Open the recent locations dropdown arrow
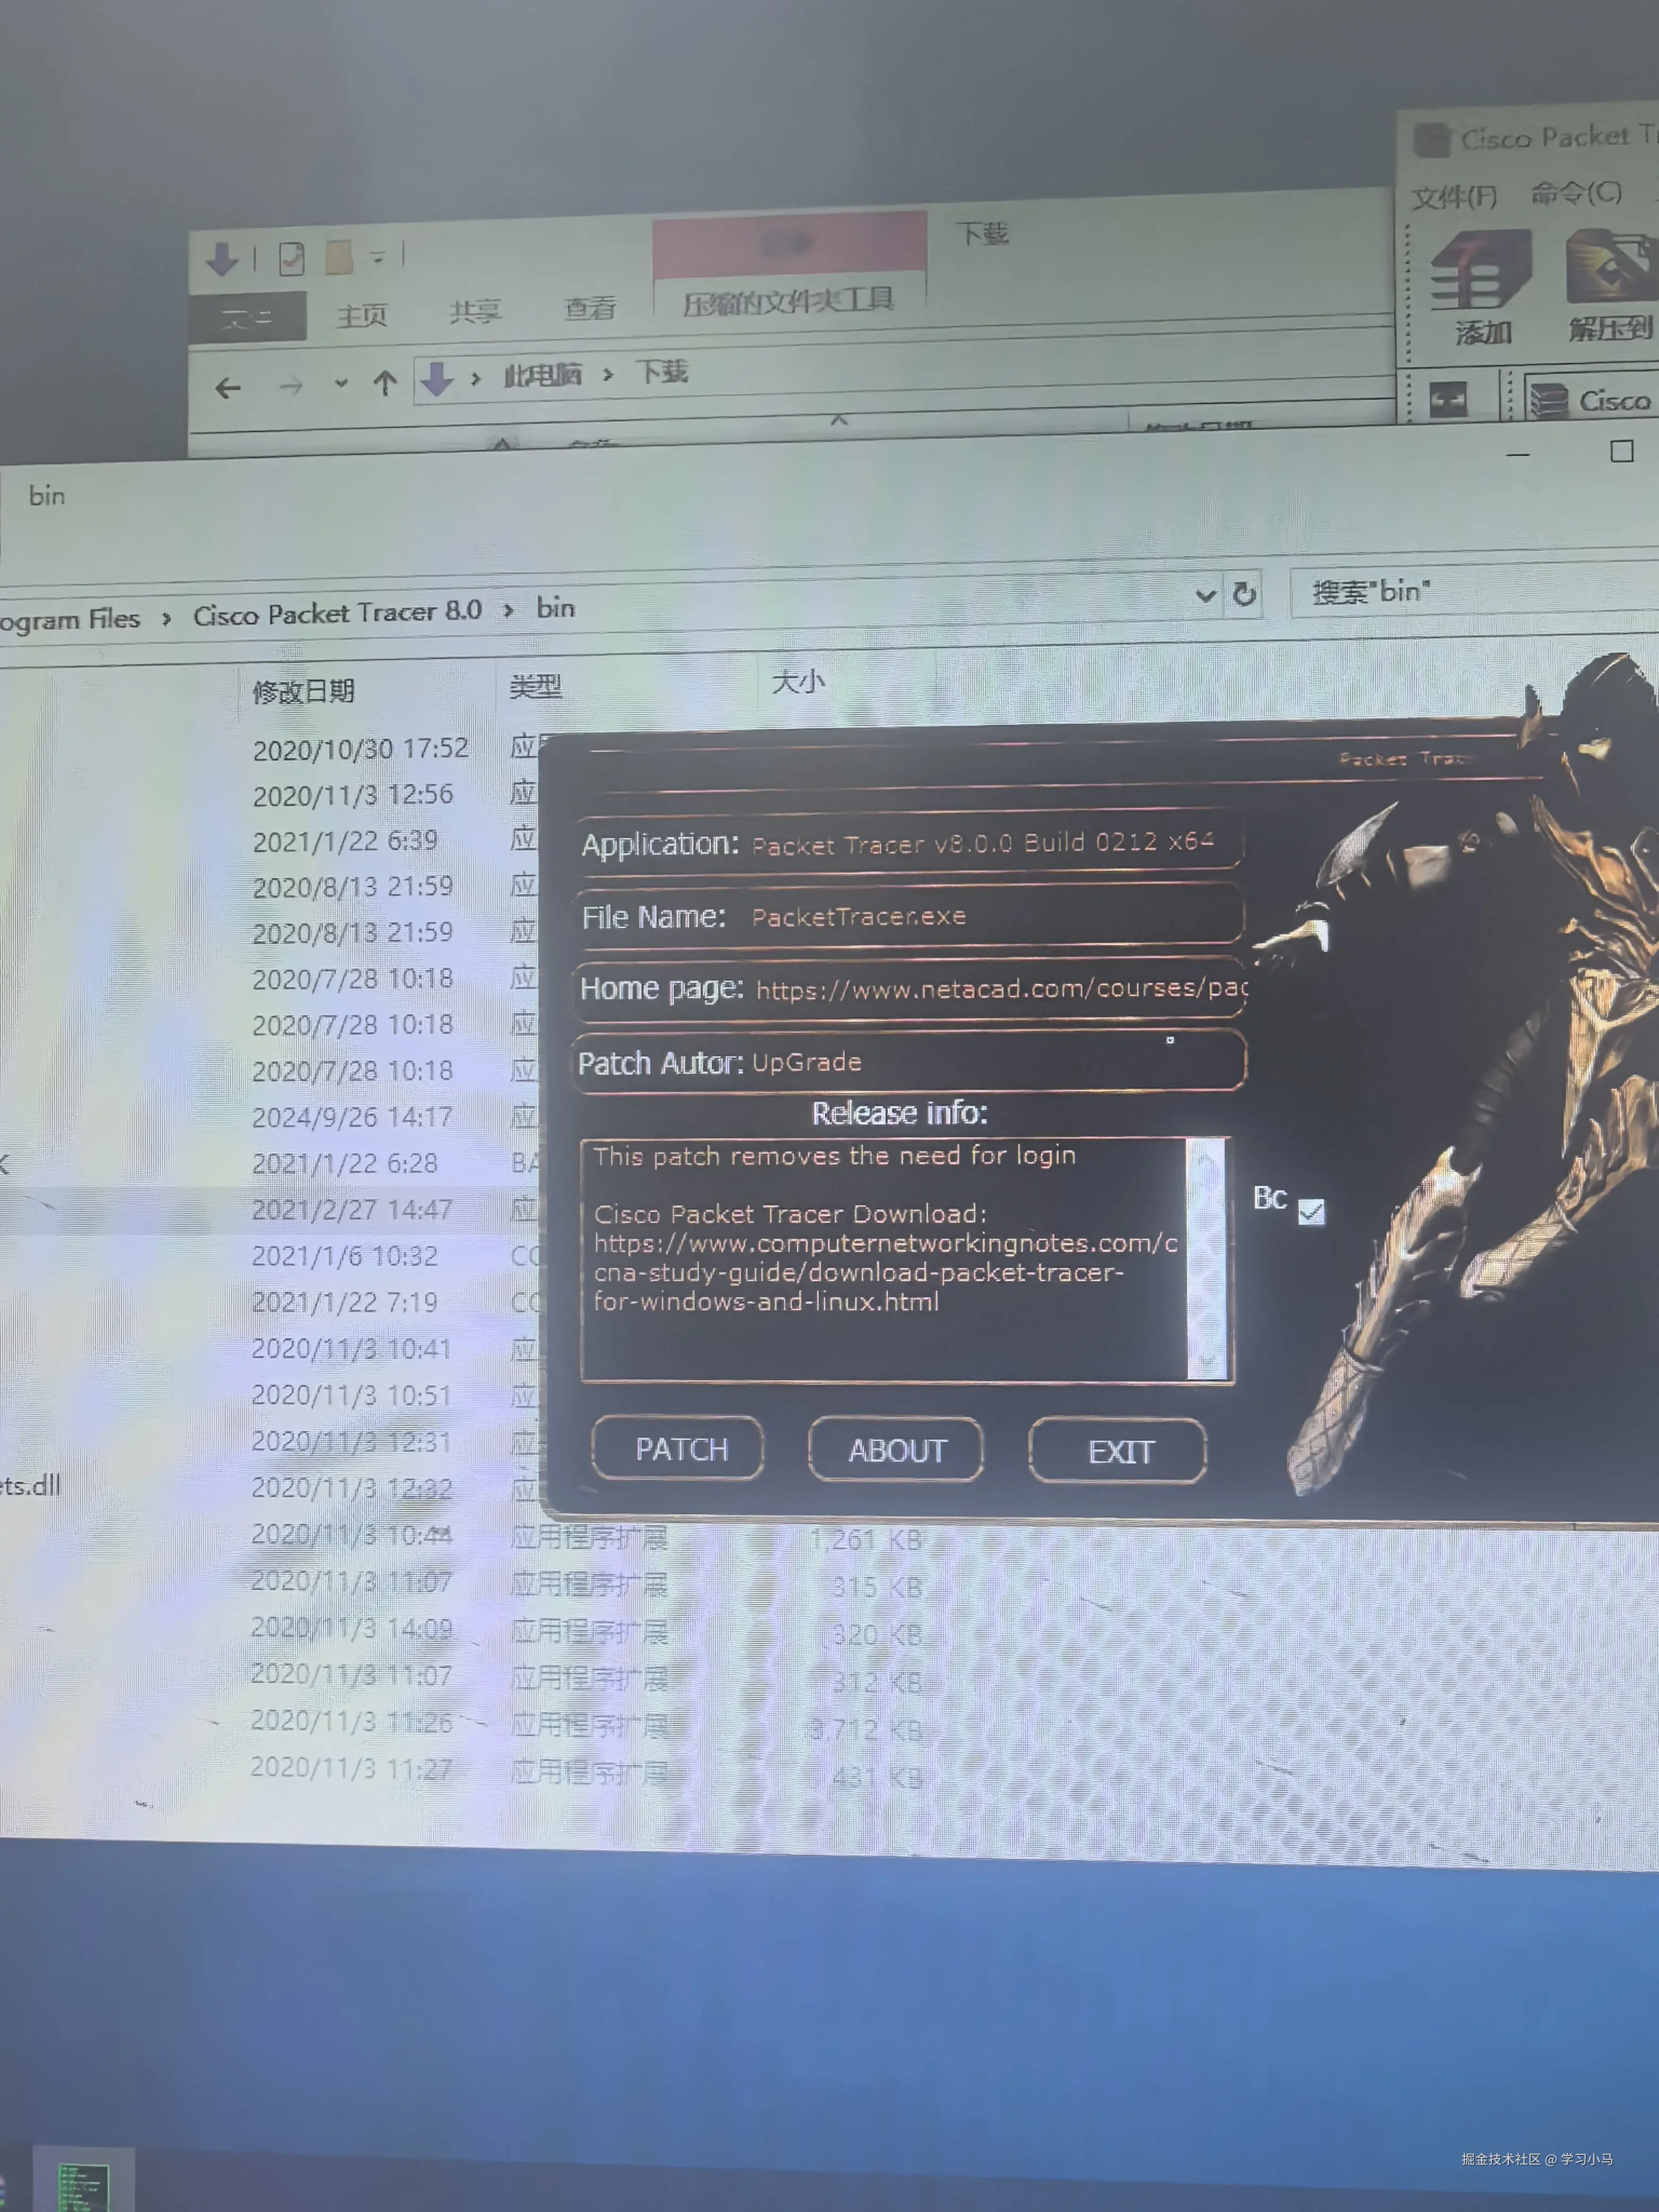This screenshot has height=2212, width=1659. (341, 383)
